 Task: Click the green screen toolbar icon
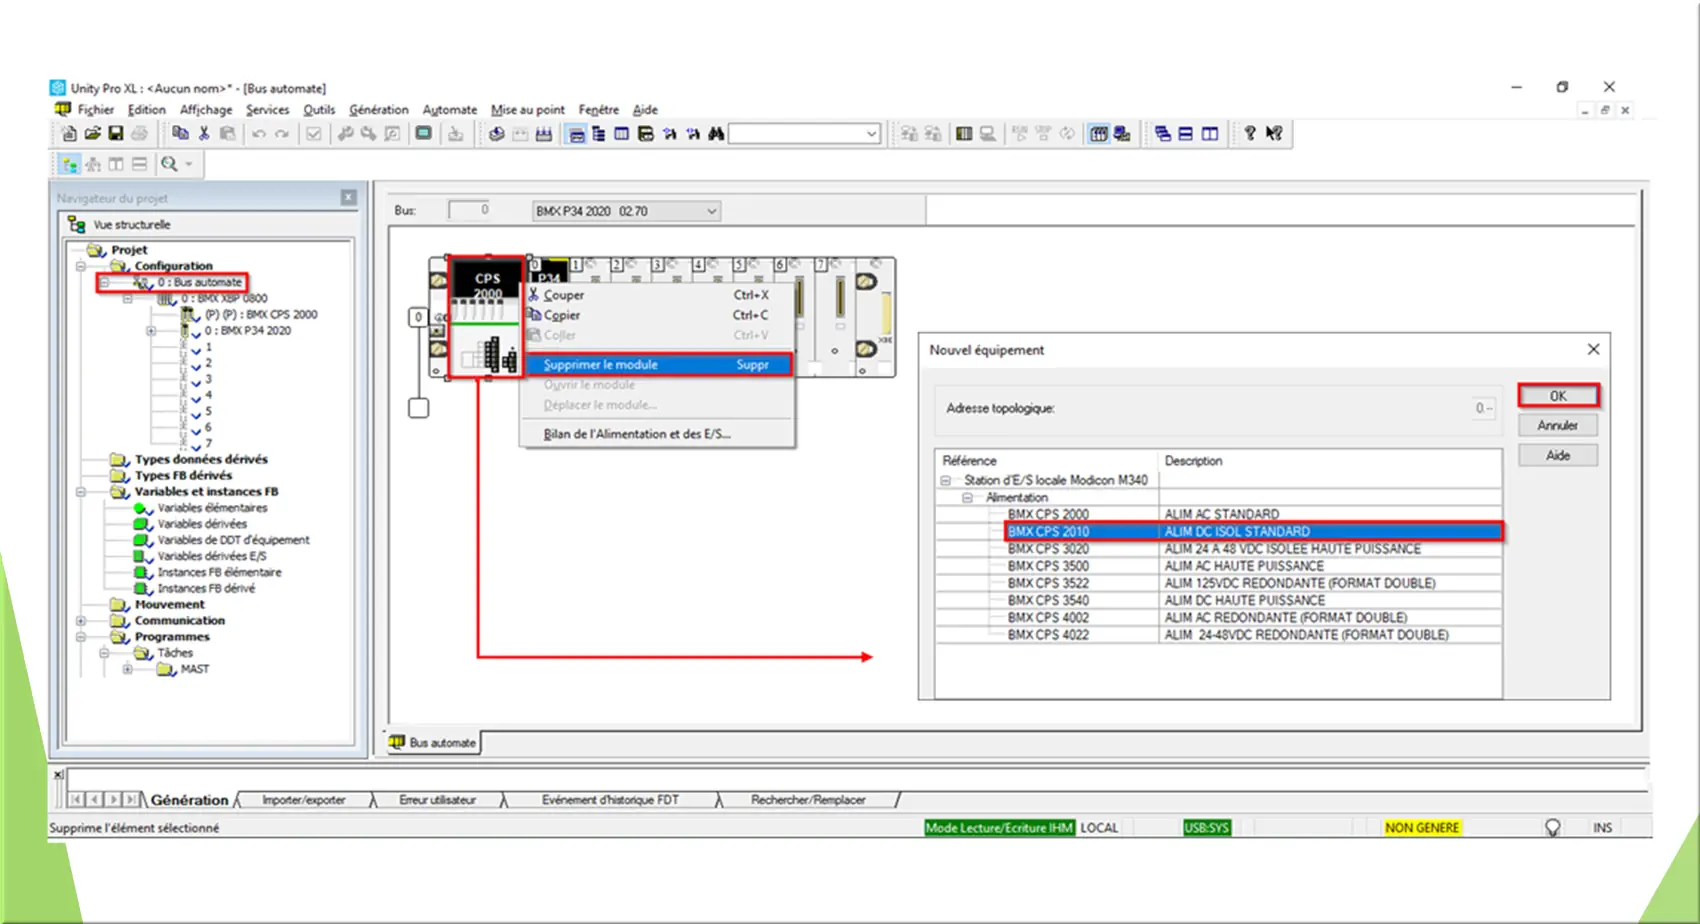[x=424, y=134]
